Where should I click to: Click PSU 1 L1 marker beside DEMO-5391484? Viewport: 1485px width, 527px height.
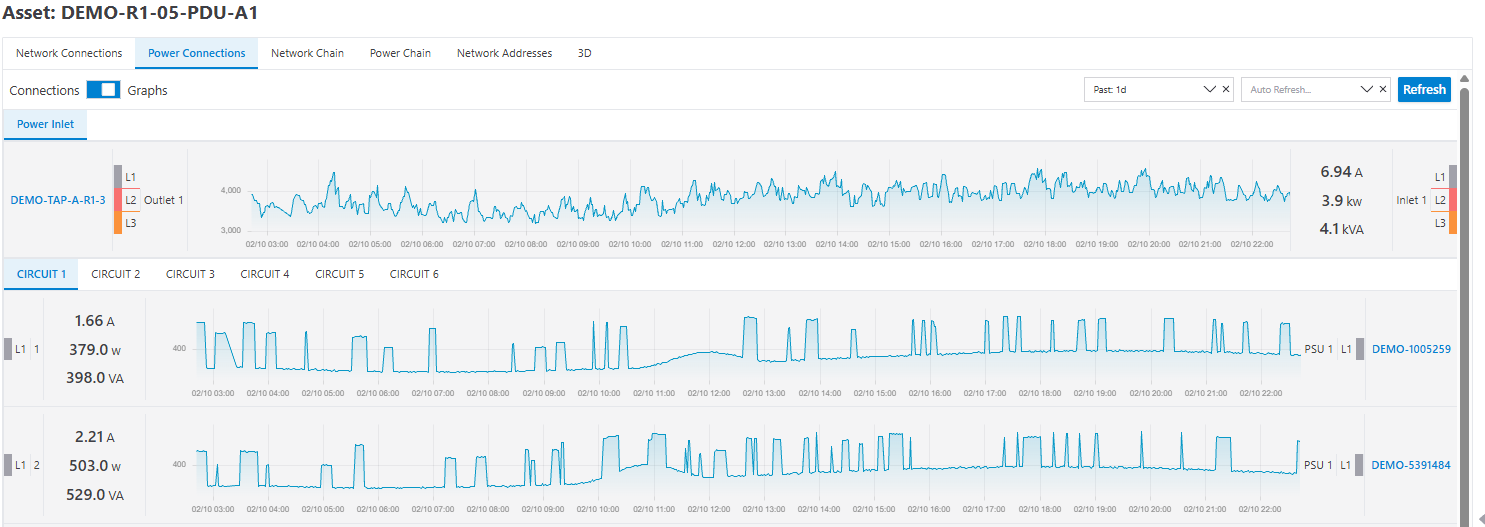[1334, 465]
